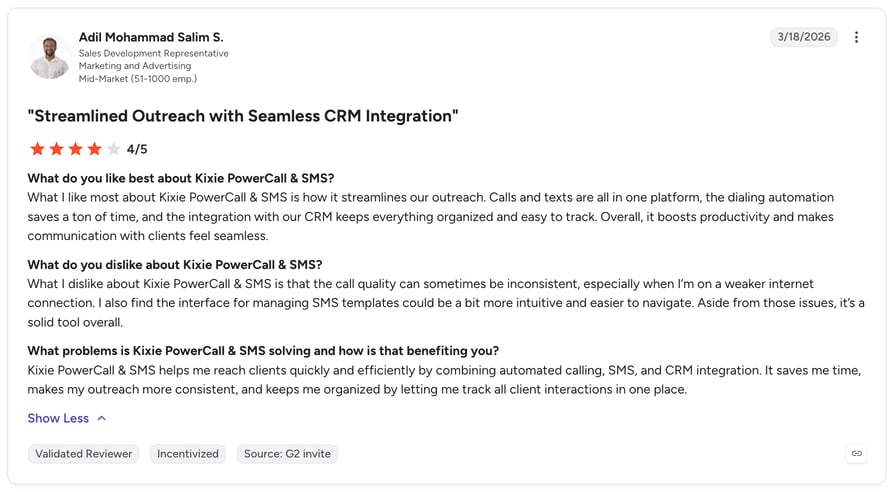Viewport: 894px width, 492px height.
Task: Click the third rating star
Action: click(75, 149)
